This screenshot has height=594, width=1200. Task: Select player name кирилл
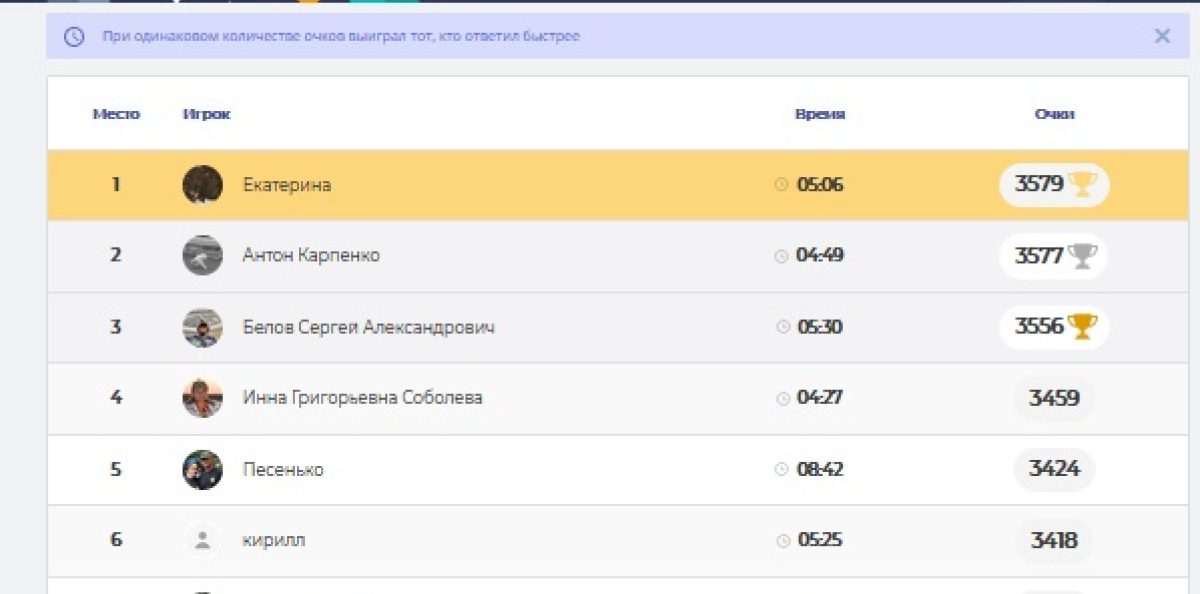click(274, 541)
